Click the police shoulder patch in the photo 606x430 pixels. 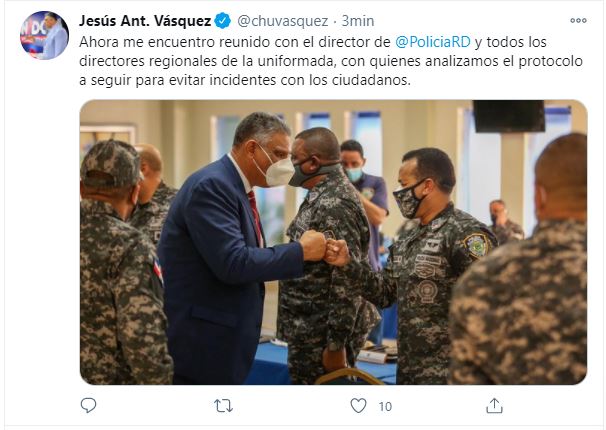pos(477,245)
